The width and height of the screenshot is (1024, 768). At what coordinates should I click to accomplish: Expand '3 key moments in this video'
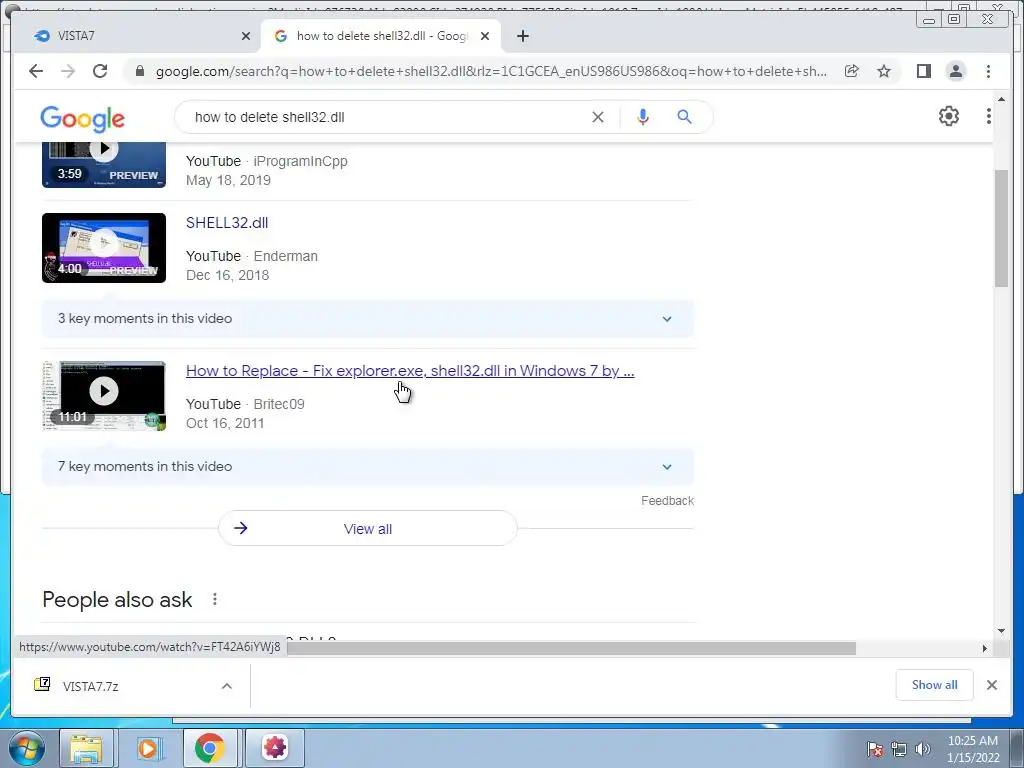point(367,319)
